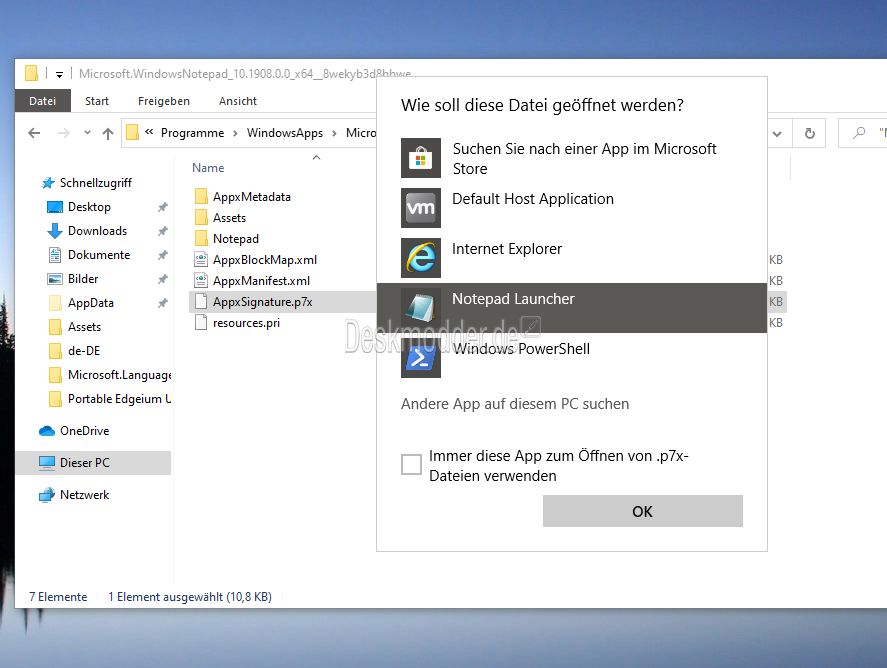Viewport: 887px width, 668px height.
Task: Confirm the dialog with OK
Action: click(643, 511)
